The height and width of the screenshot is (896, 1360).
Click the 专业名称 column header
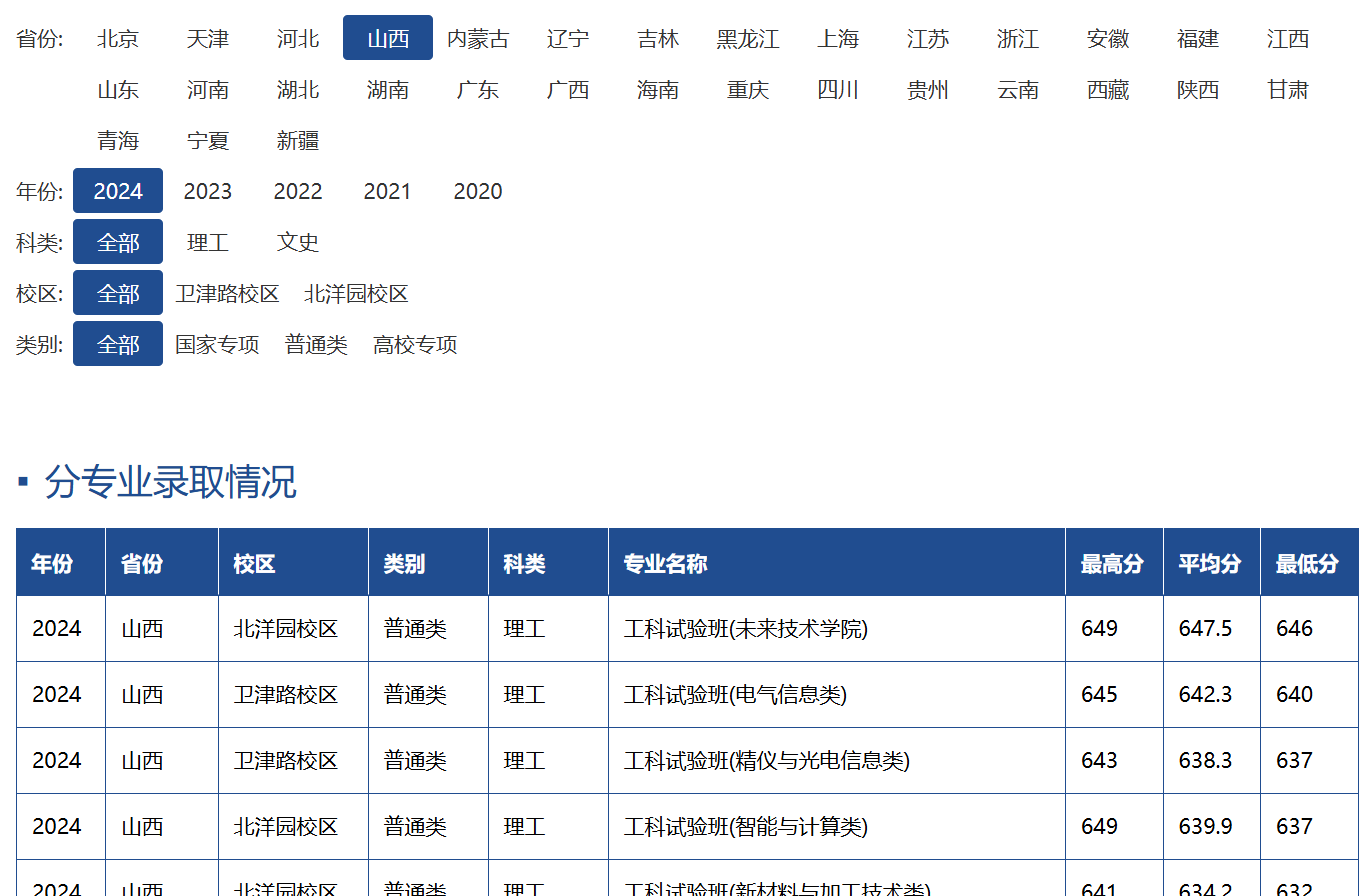click(665, 564)
